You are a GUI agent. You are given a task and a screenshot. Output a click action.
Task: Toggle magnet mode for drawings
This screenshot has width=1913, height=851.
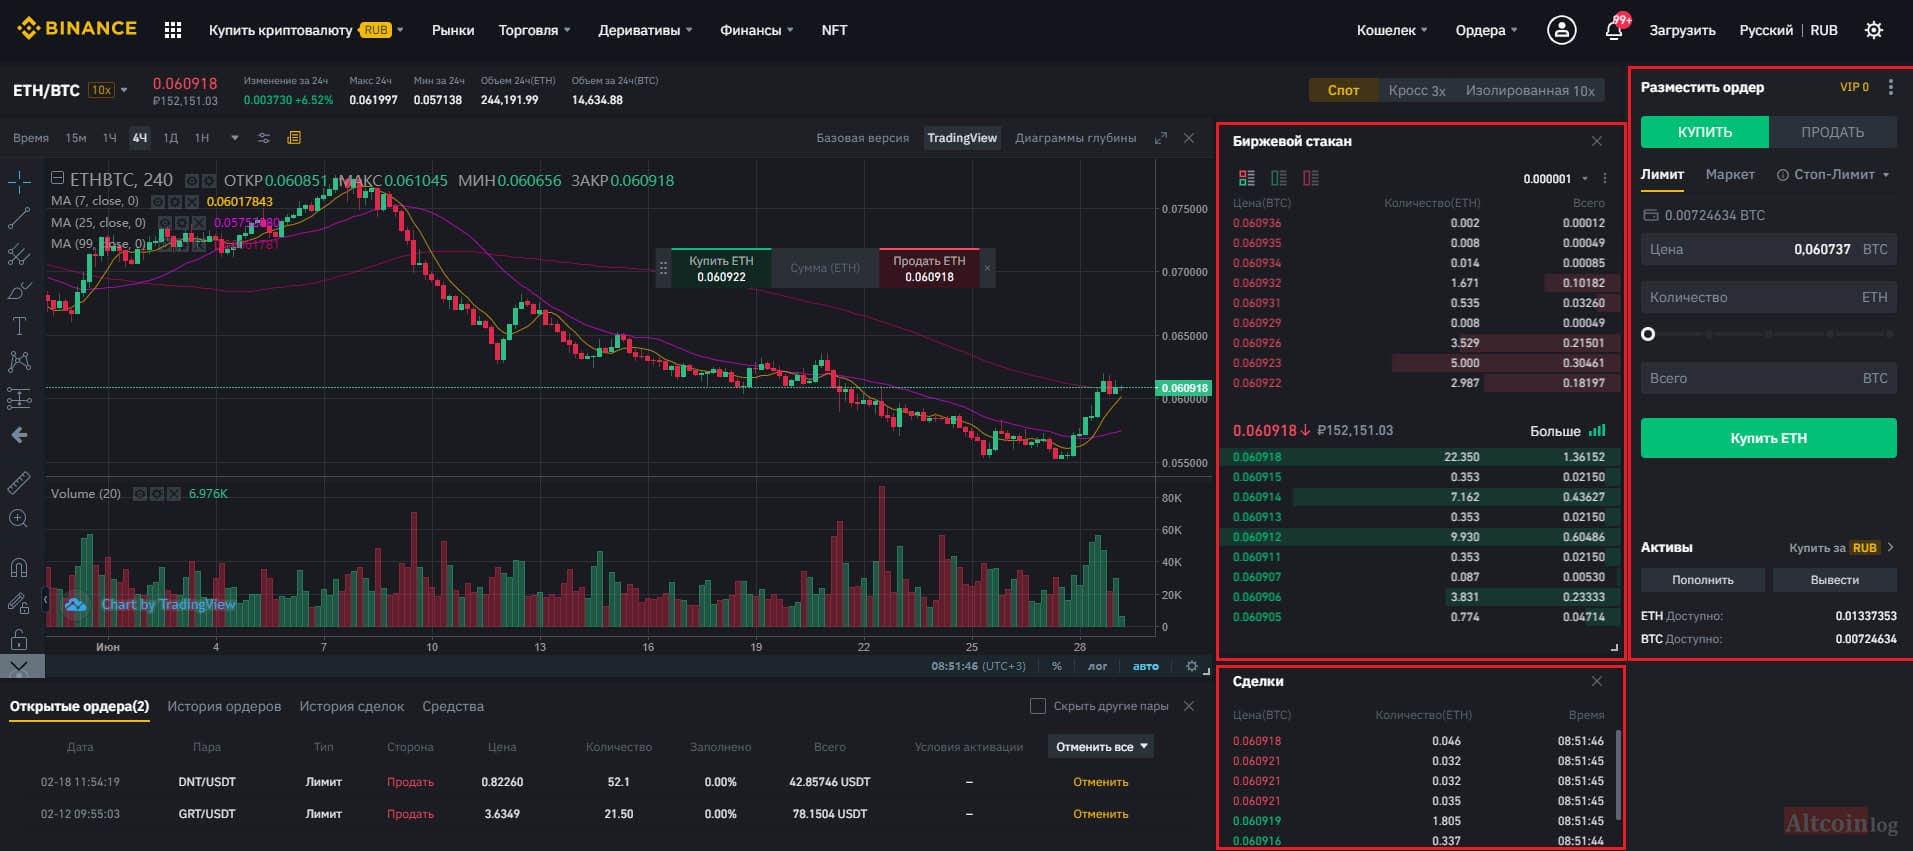click(19, 568)
